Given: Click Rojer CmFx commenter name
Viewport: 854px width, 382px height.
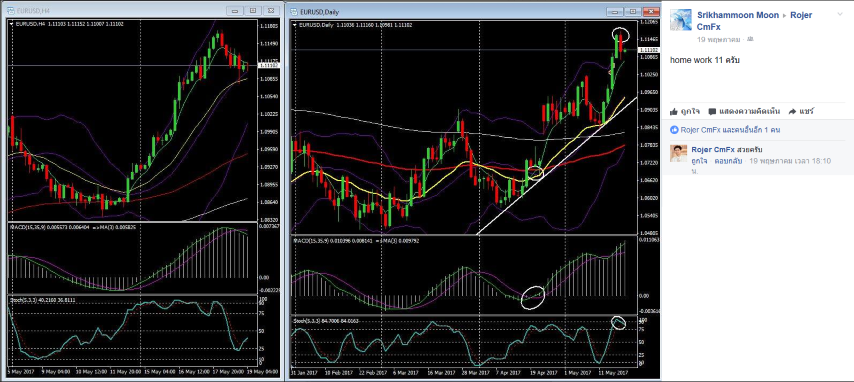Looking at the screenshot, I should click(713, 149).
